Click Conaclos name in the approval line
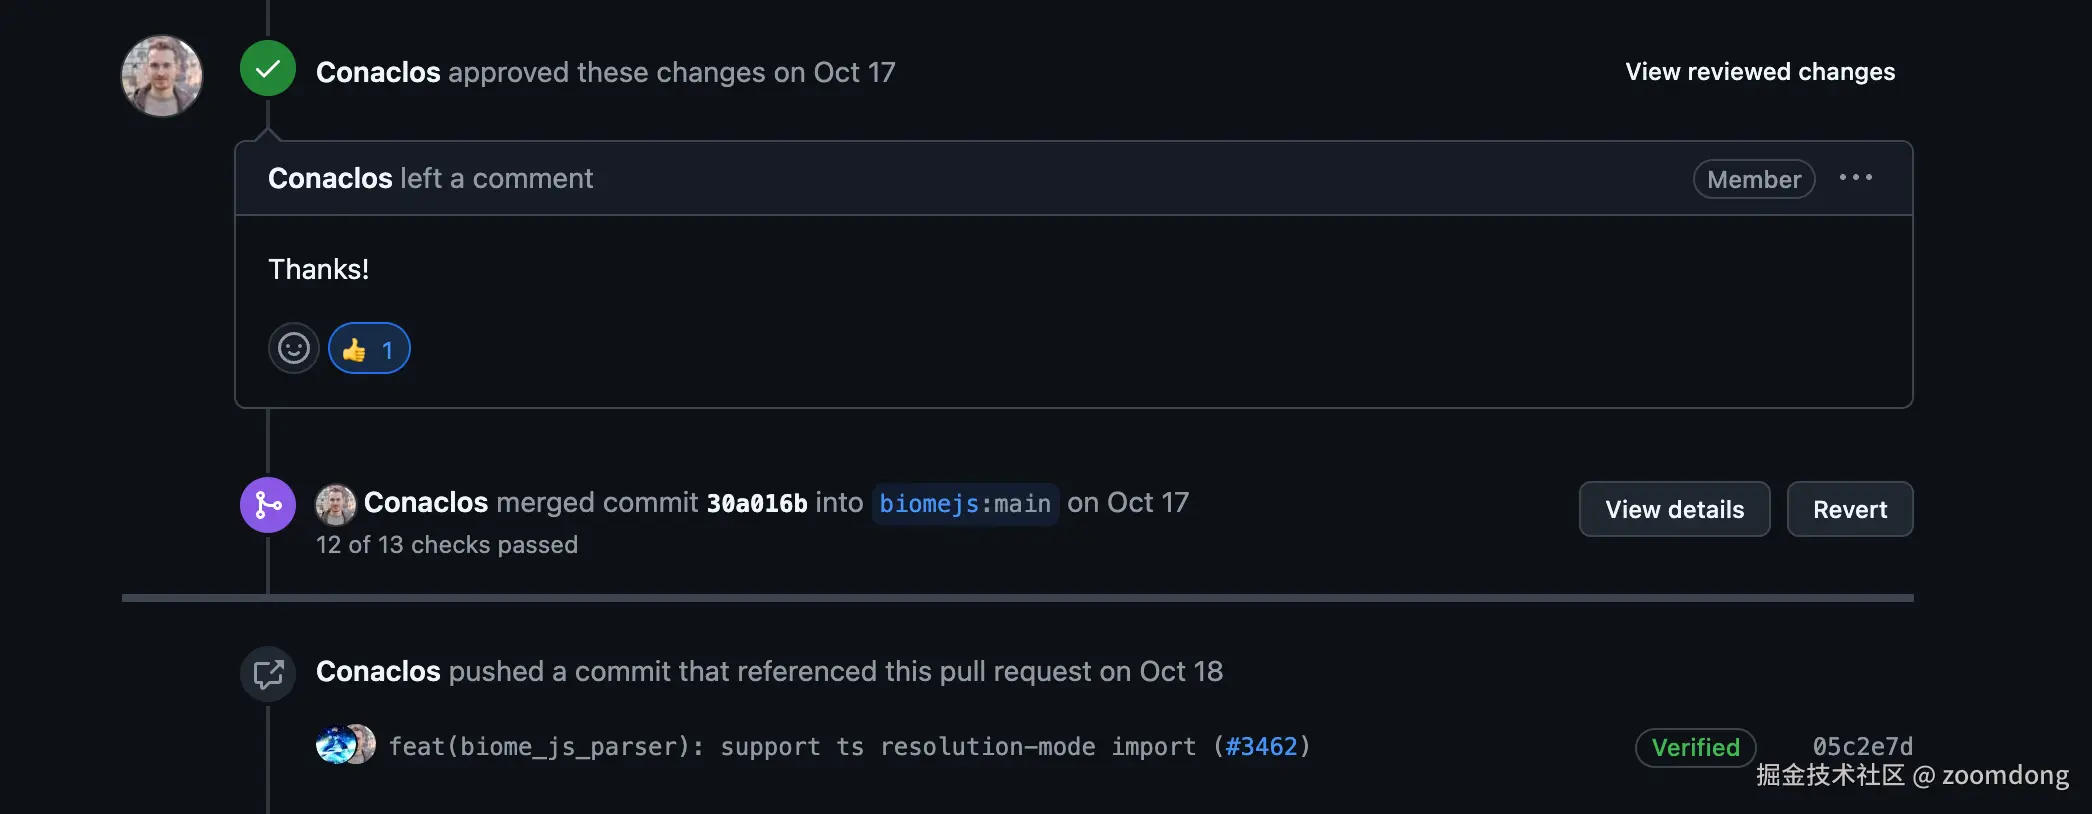The width and height of the screenshot is (2092, 814). coord(378,73)
